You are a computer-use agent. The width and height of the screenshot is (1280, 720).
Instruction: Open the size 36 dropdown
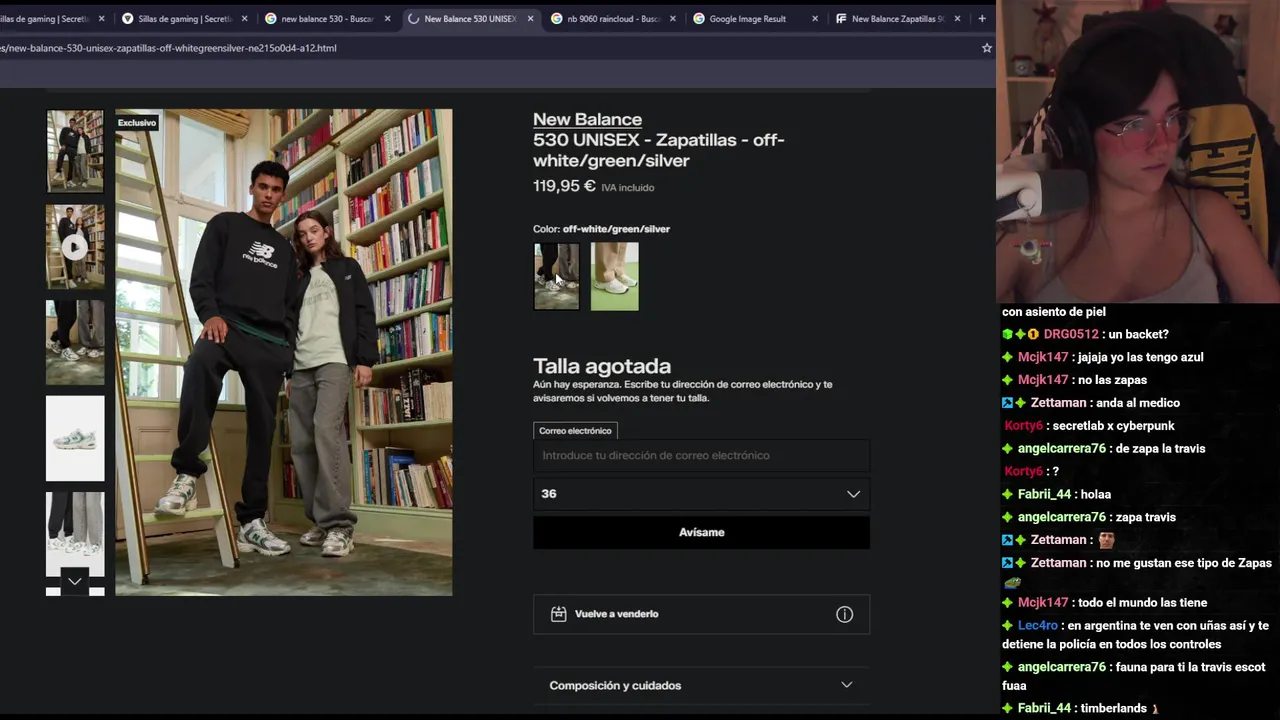(701, 494)
